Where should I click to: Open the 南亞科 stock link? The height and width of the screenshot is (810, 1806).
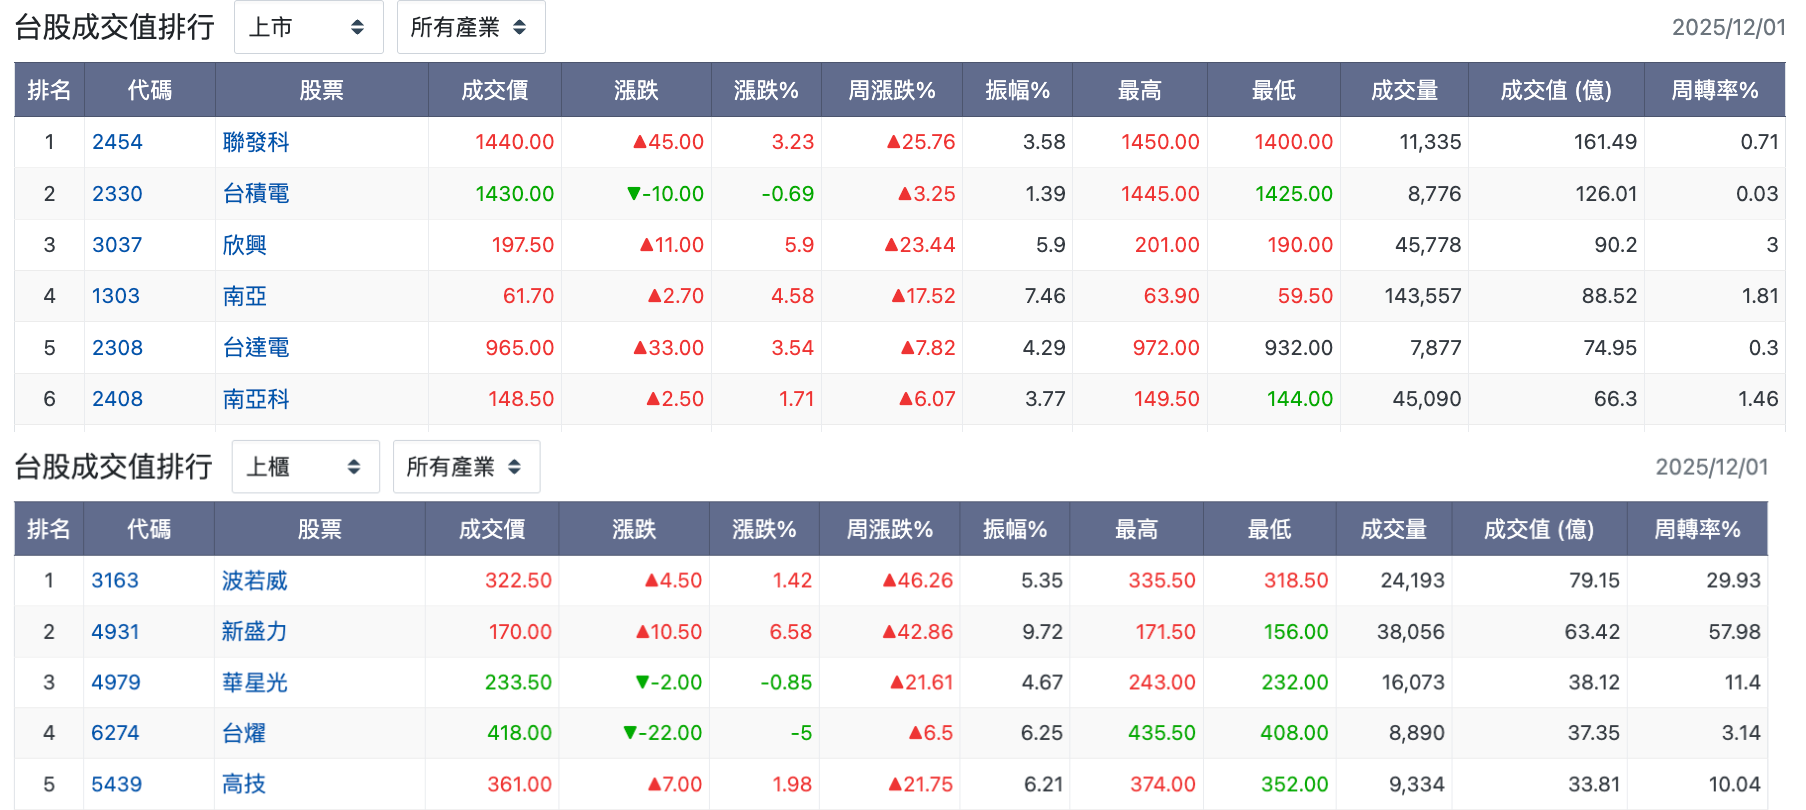coord(256,399)
